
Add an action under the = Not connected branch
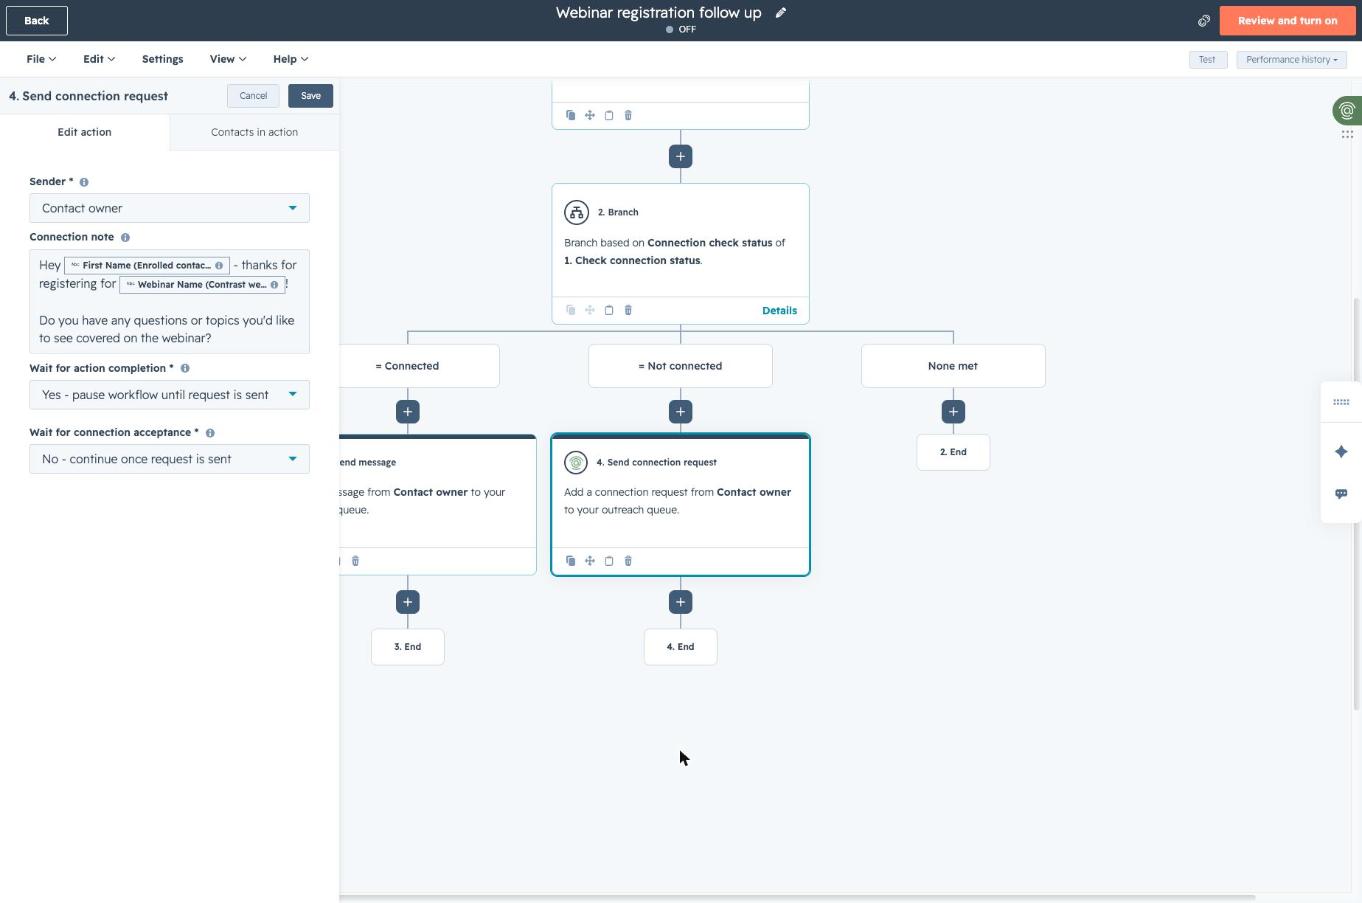point(680,411)
